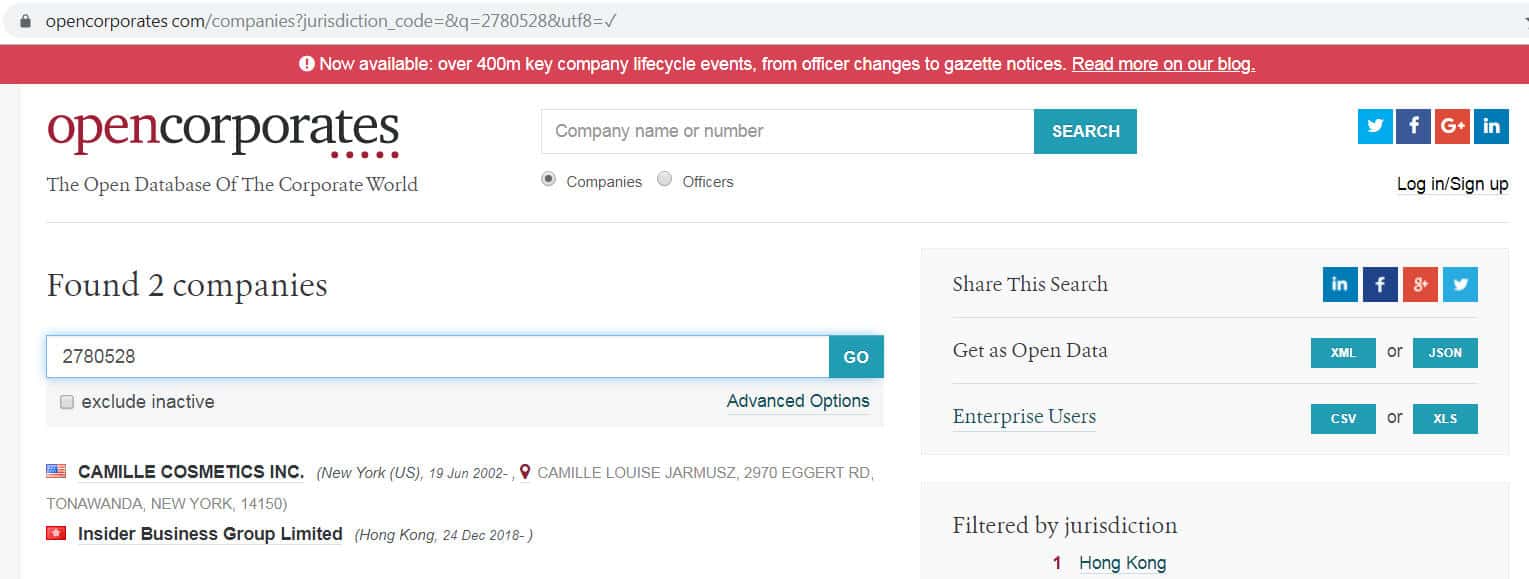Share this search on Twitter
The image size is (1529, 579).
1460,285
